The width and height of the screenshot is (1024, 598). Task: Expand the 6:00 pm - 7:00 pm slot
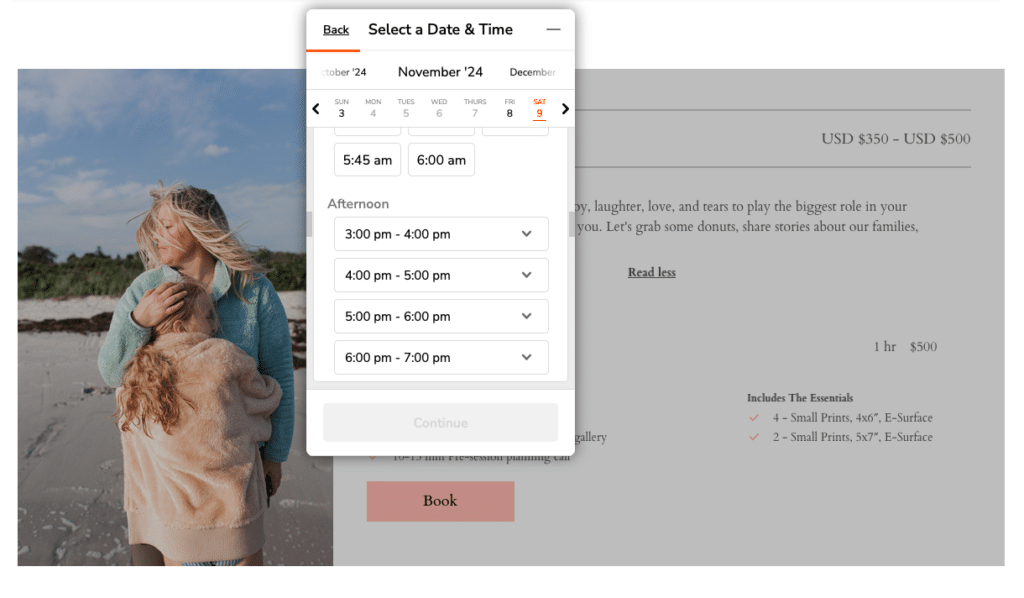click(x=441, y=357)
